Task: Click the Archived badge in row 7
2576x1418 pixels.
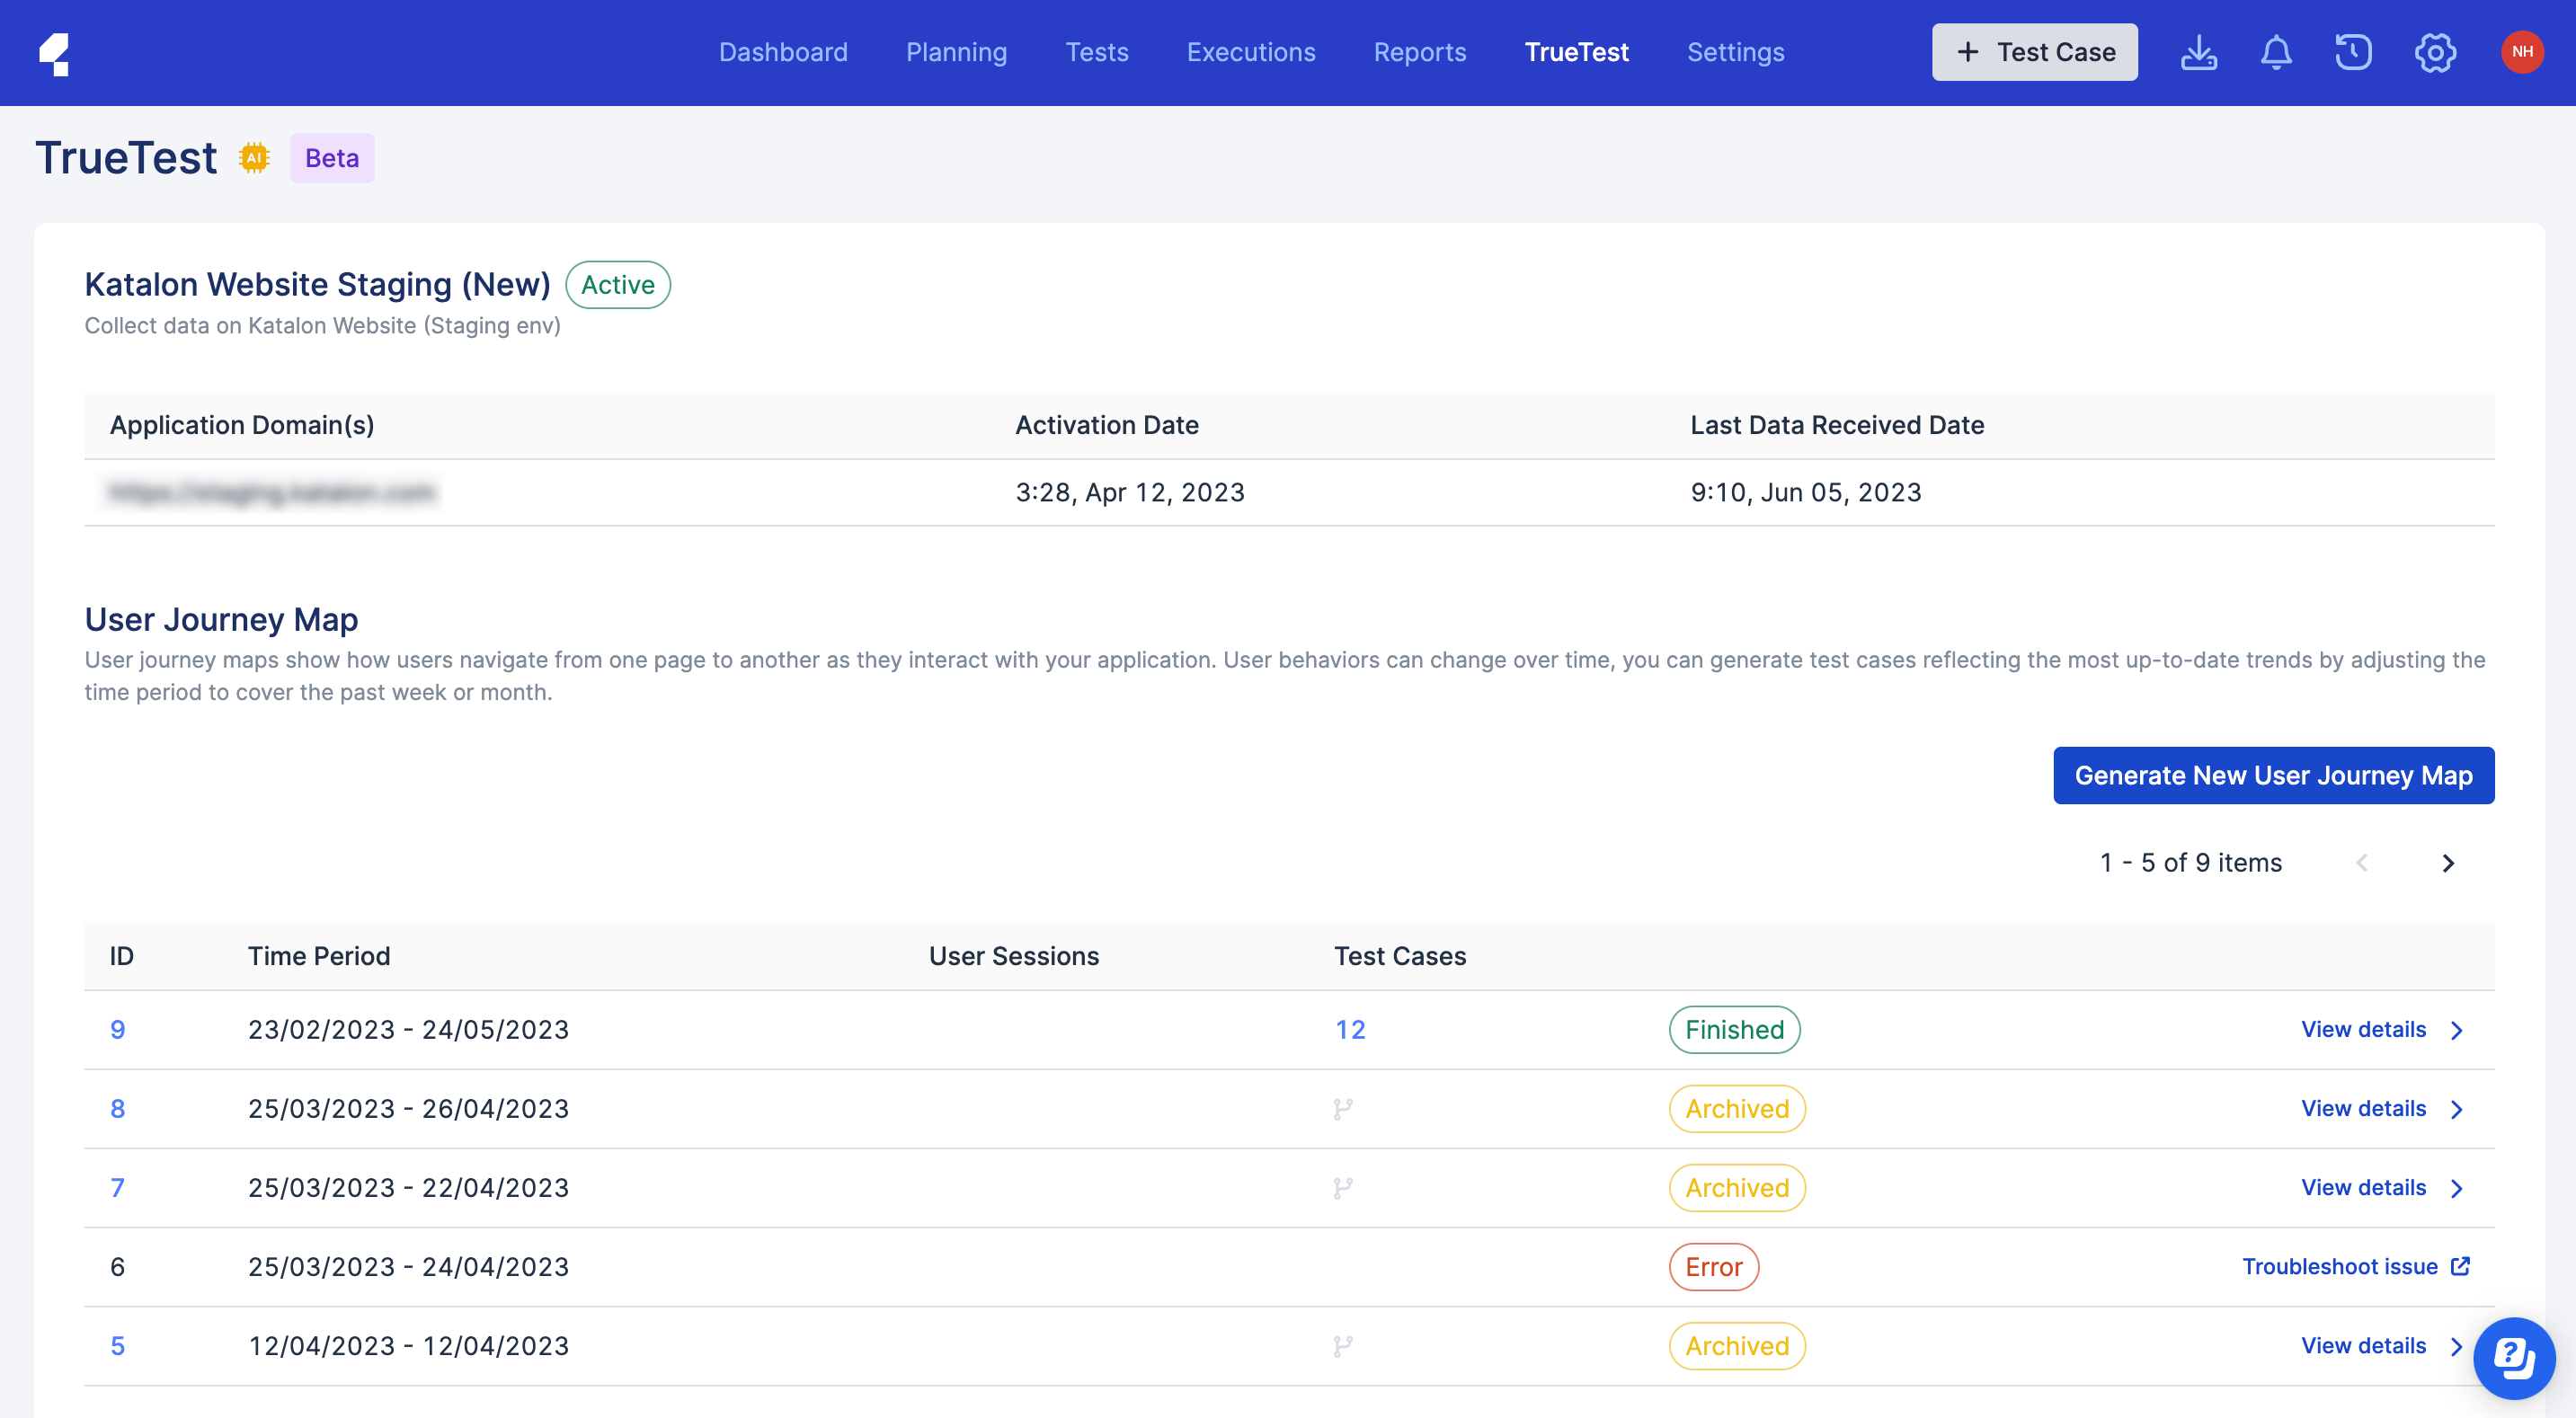Action: pos(1737,1188)
